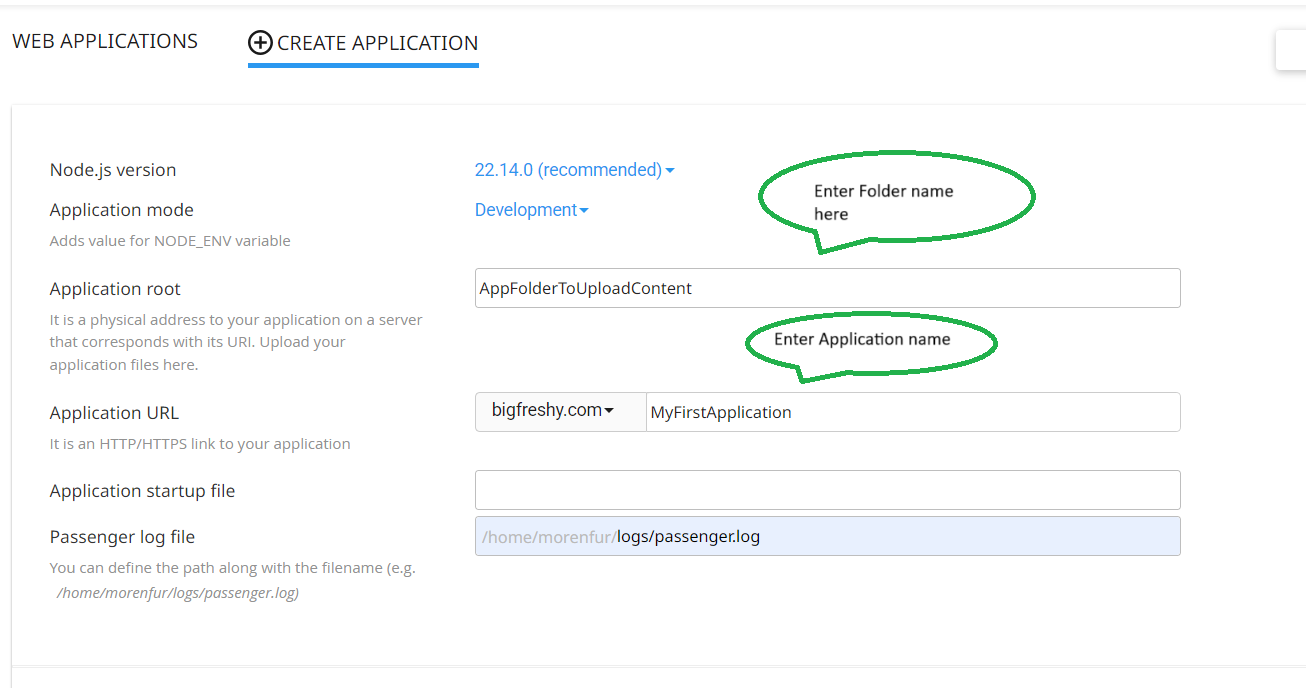
Task: Click the "Application root" label
Action: [x=115, y=289]
